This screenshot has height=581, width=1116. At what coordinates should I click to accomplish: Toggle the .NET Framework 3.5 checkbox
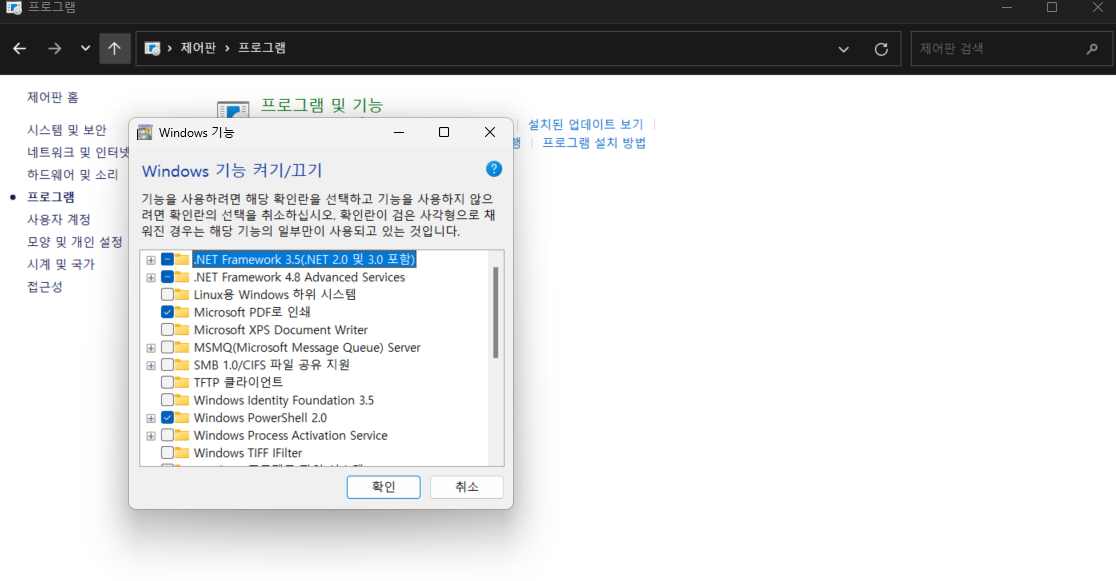click(167, 260)
